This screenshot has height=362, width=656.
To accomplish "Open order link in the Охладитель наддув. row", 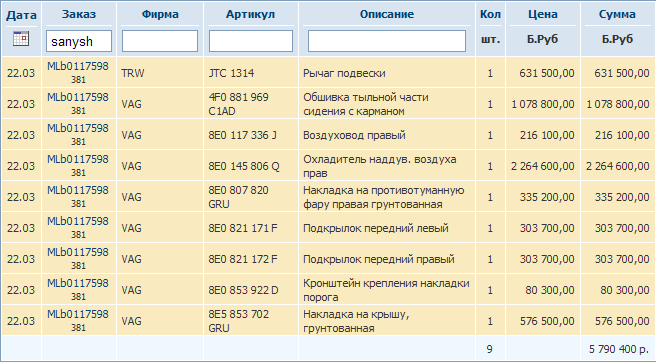I will tap(78, 159).
